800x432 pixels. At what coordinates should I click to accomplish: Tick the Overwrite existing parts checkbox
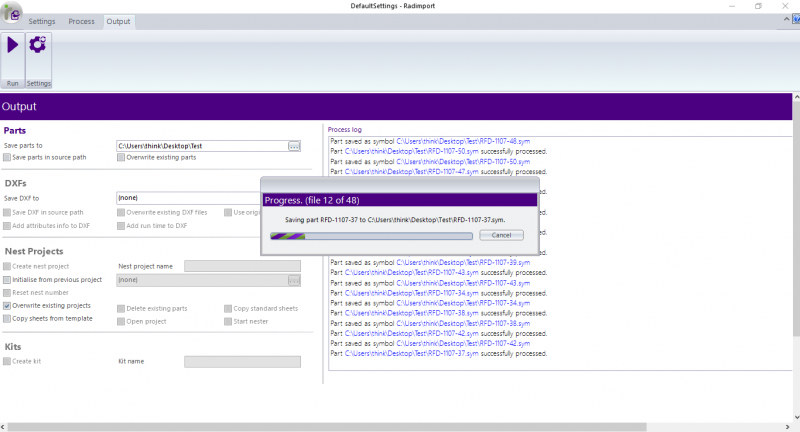(121, 157)
